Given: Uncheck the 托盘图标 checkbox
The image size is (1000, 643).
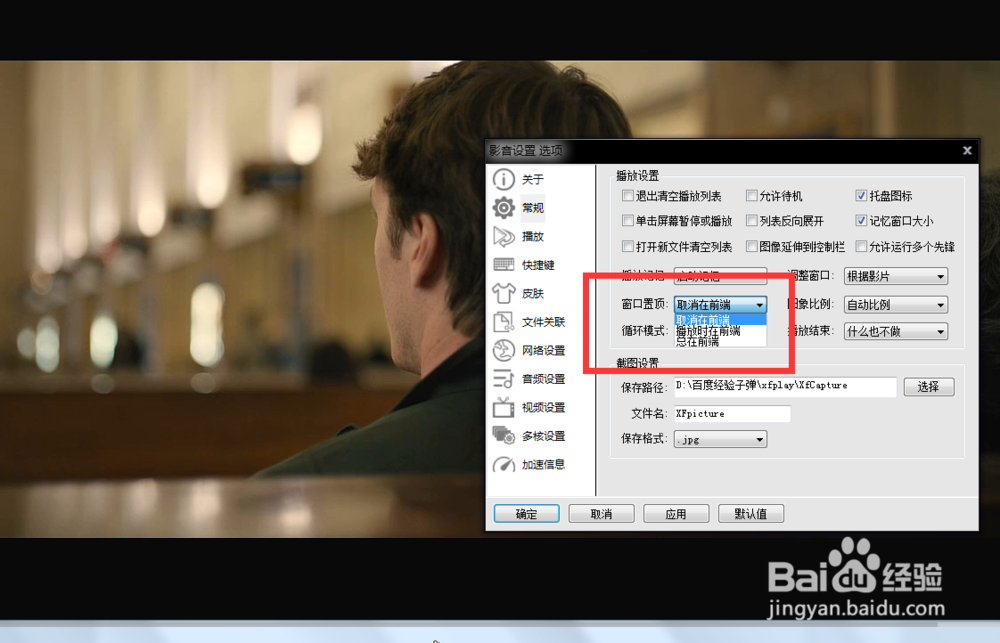Looking at the screenshot, I should pyautogui.click(x=862, y=195).
